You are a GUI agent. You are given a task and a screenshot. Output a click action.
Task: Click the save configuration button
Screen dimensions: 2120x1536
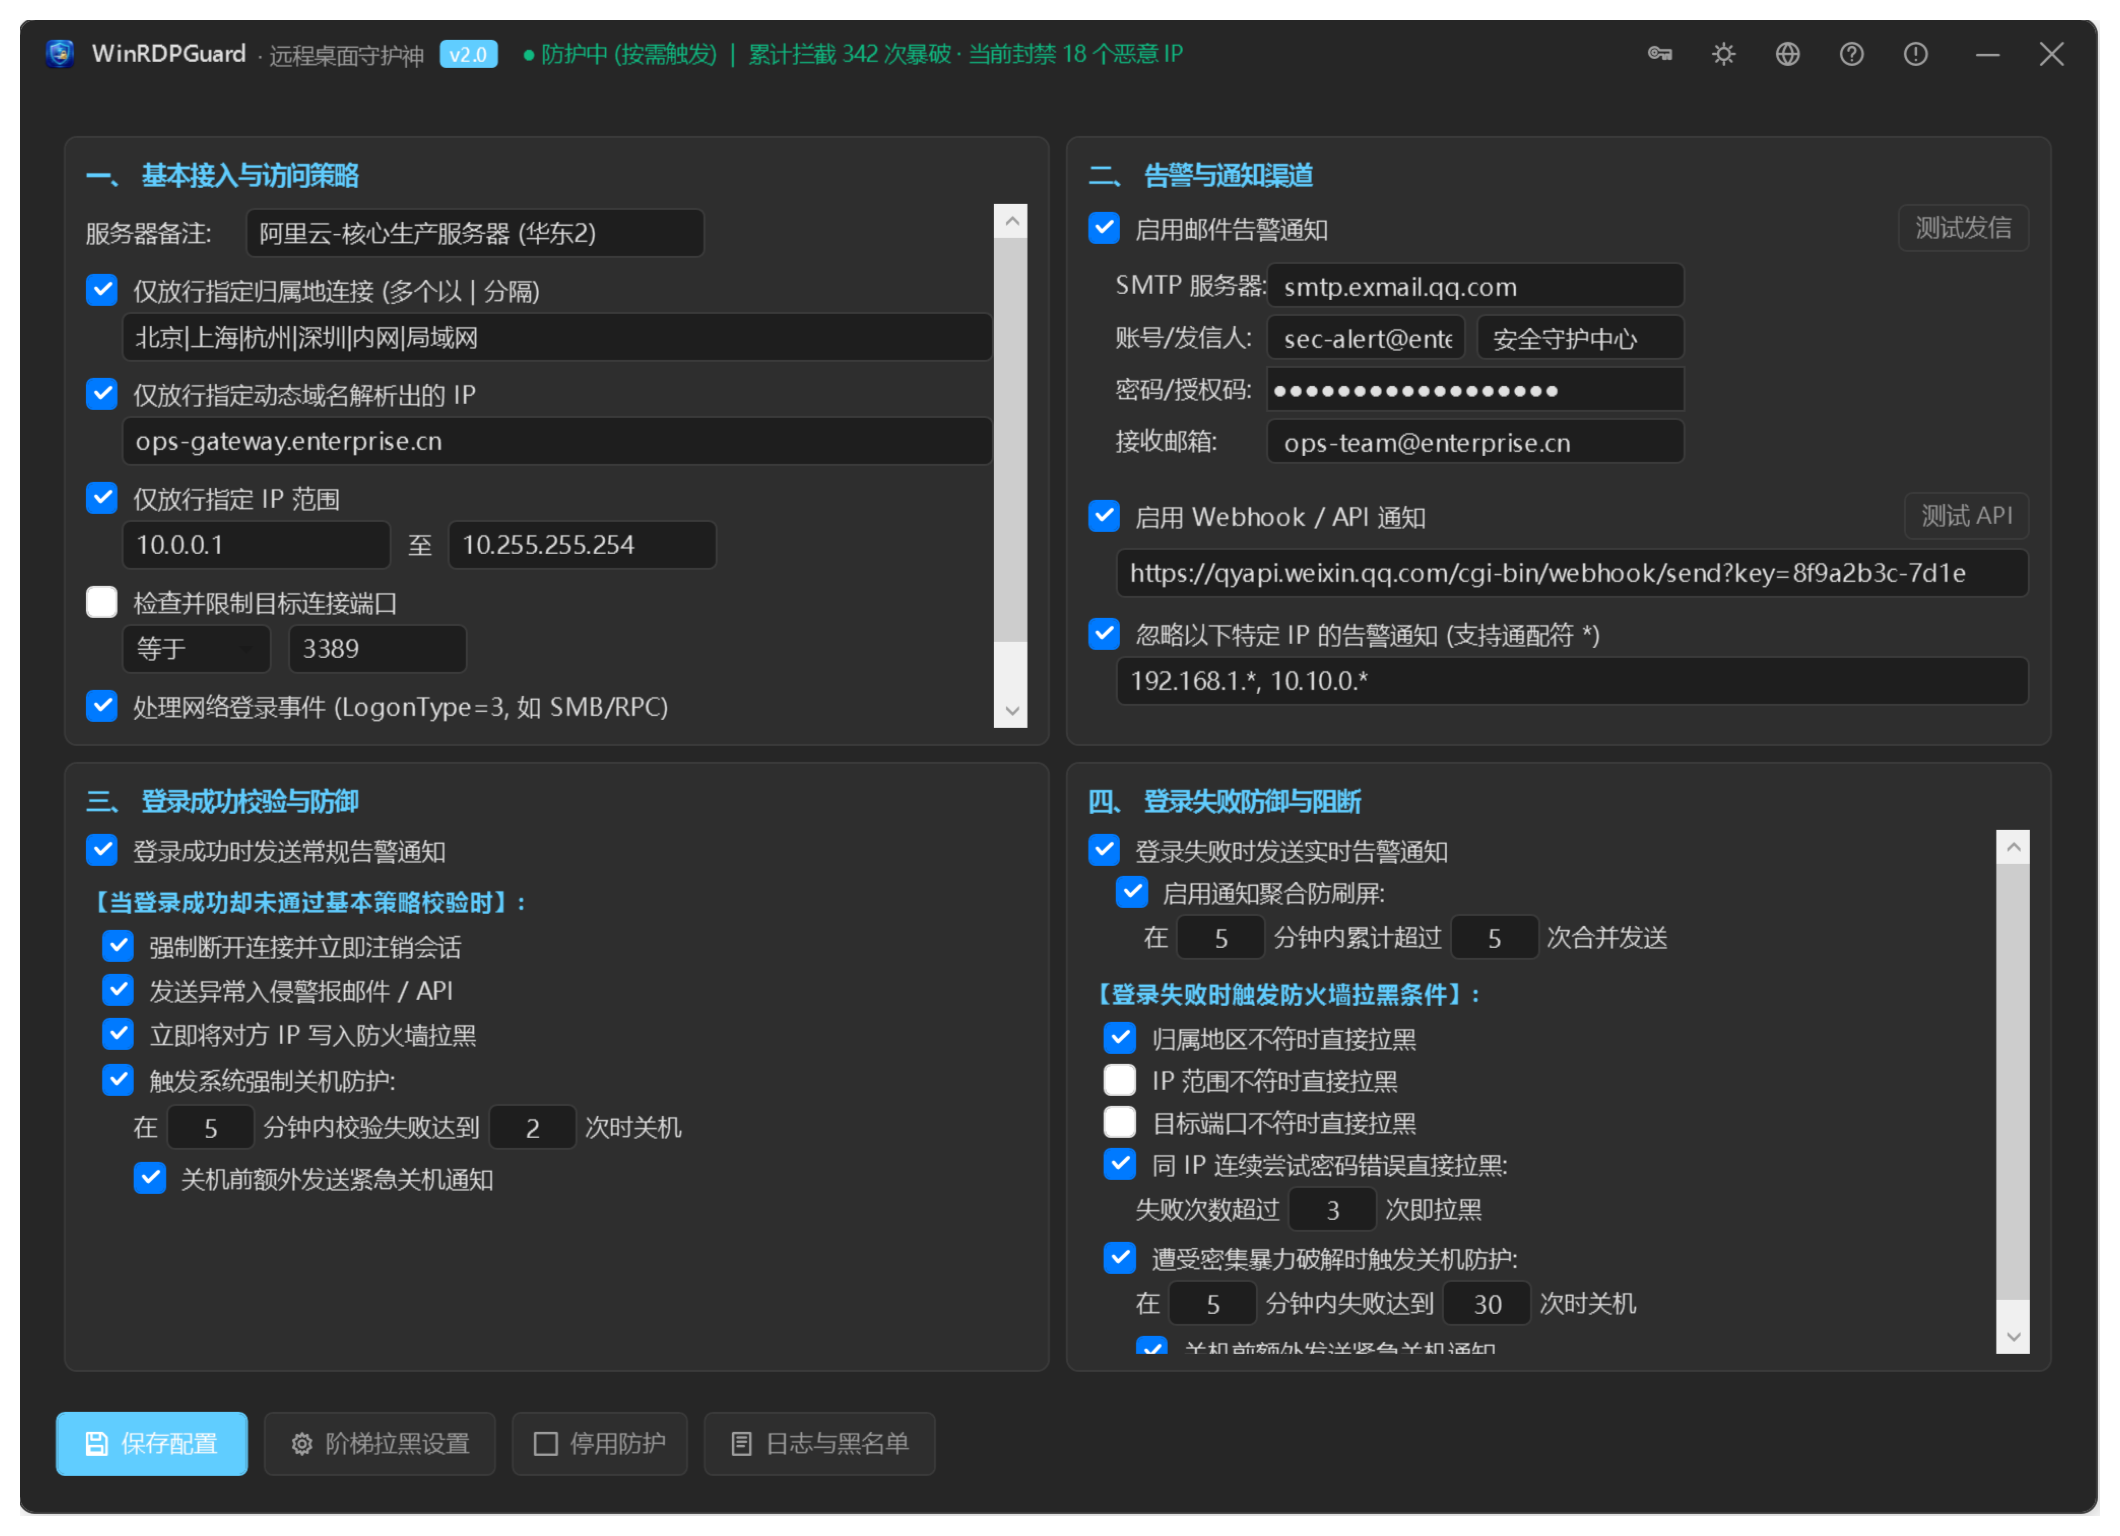coord(152,1443)
